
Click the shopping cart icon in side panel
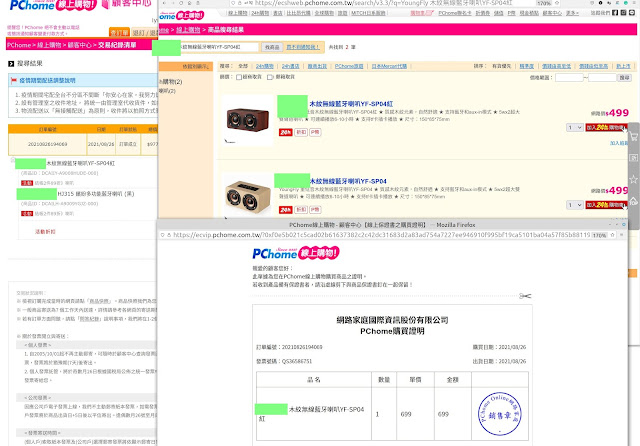(x=633, y=137)
